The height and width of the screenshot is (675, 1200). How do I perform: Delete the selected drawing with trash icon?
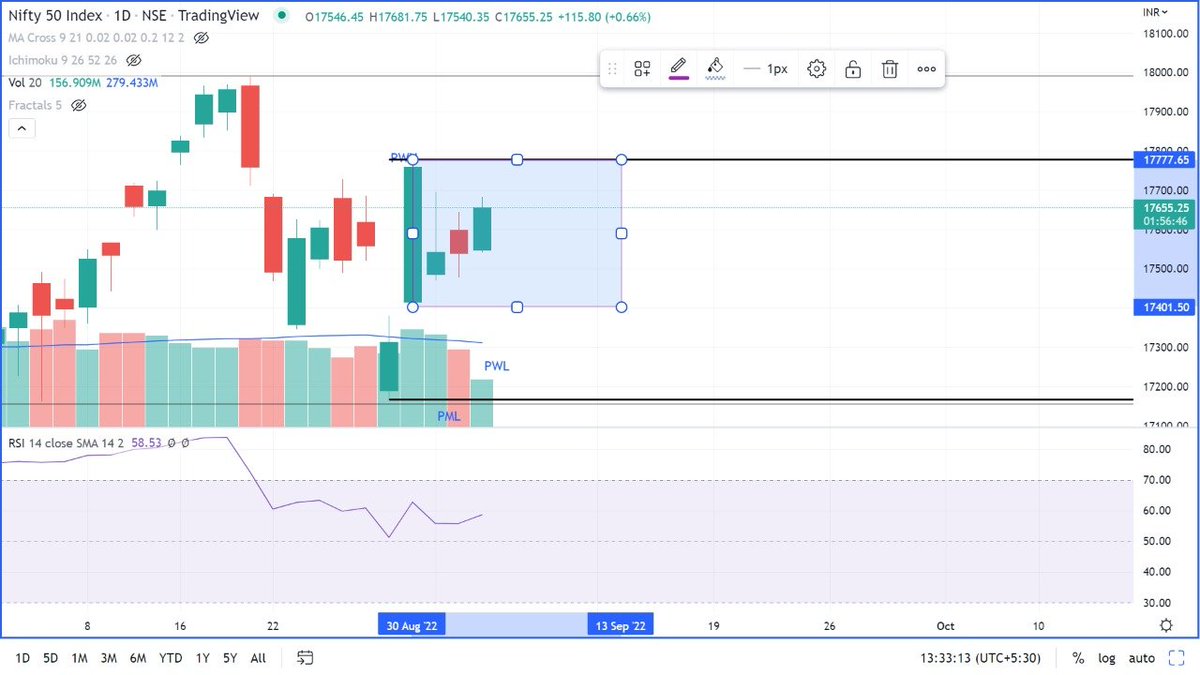pyautogui.click(x=889, y=69)
